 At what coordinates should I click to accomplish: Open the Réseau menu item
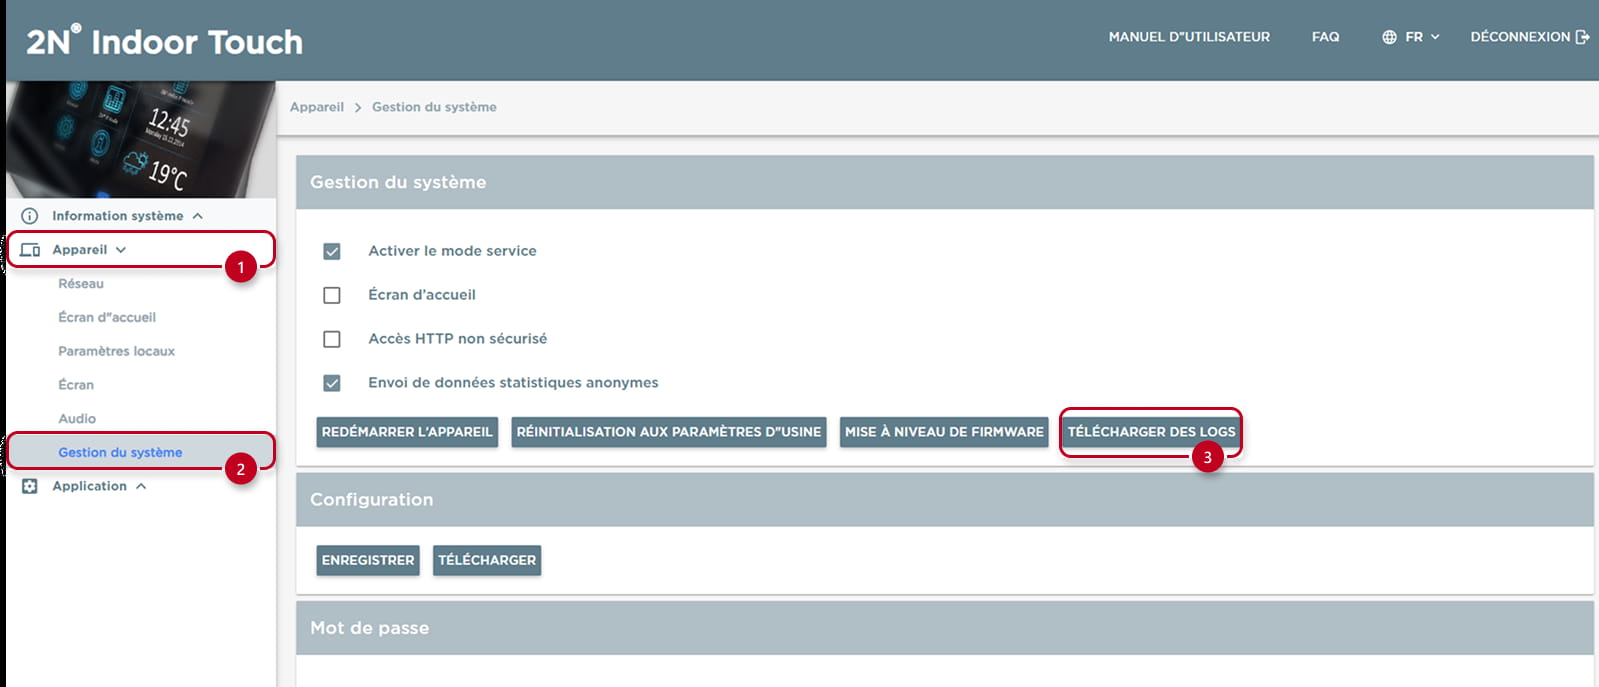point(81,284)
